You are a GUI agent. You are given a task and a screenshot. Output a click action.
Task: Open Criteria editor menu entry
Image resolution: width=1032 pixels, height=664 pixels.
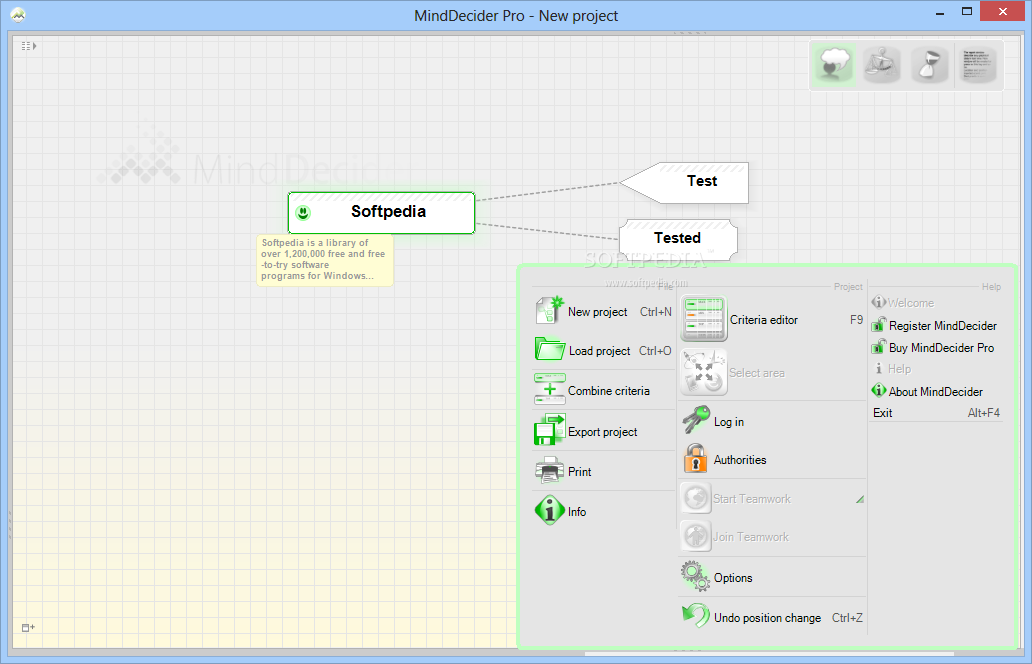pos(772,319)
